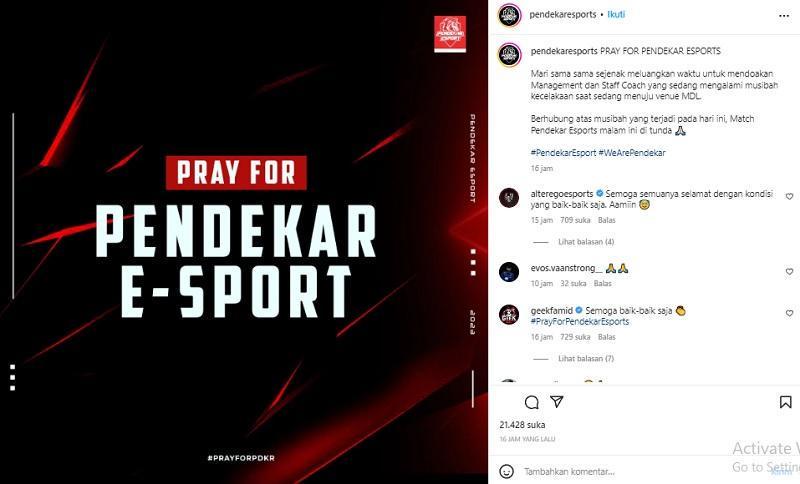The width and height of the screenshot is (800, 484).
Task: Open emoji picker in comment box
Action: coord(506,471)
